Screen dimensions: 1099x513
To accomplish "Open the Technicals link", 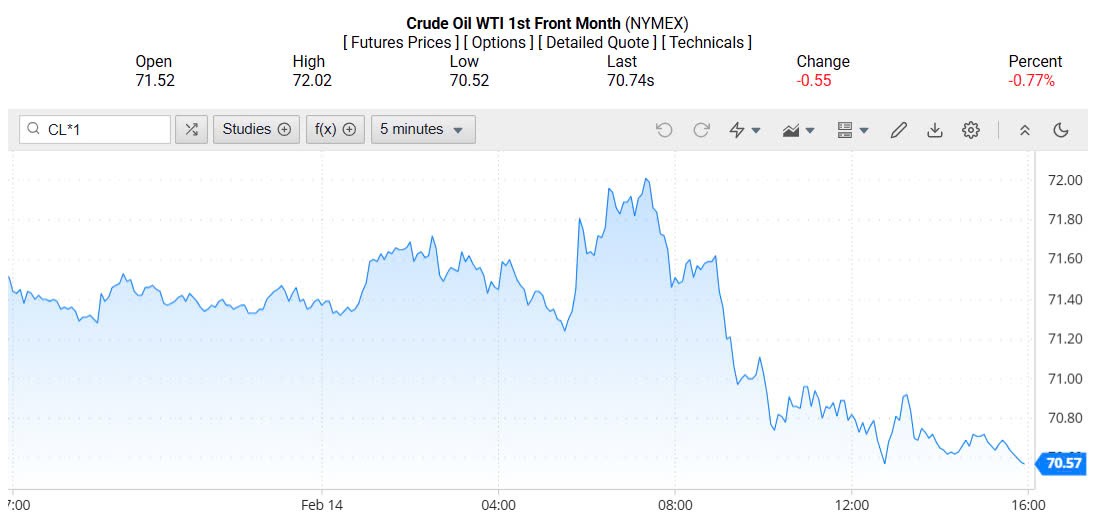I will [x=708, y=42].
